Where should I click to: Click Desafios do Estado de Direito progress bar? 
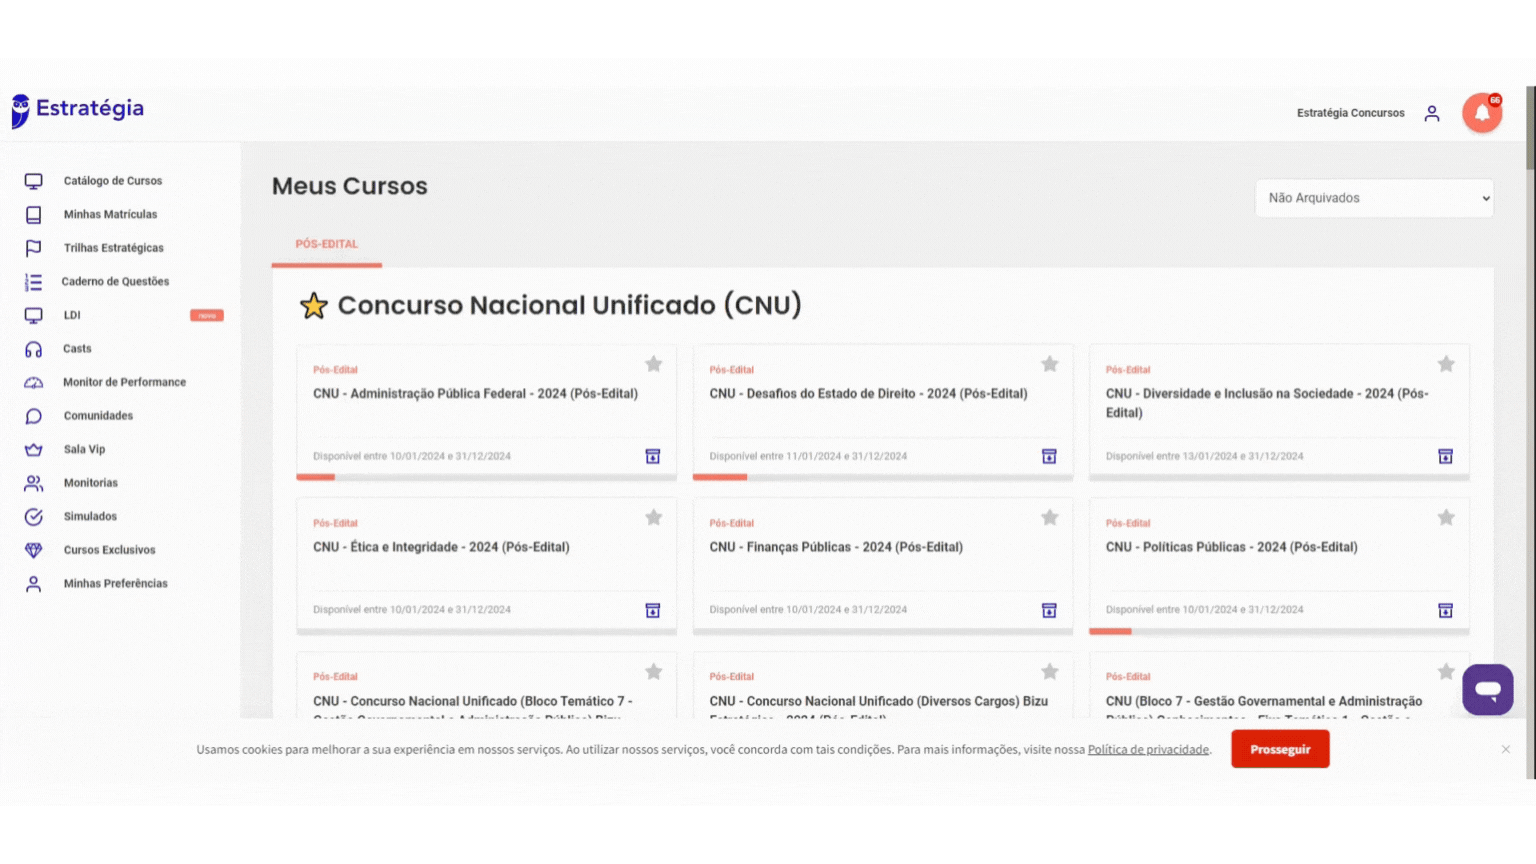click(x=882, y=477)
